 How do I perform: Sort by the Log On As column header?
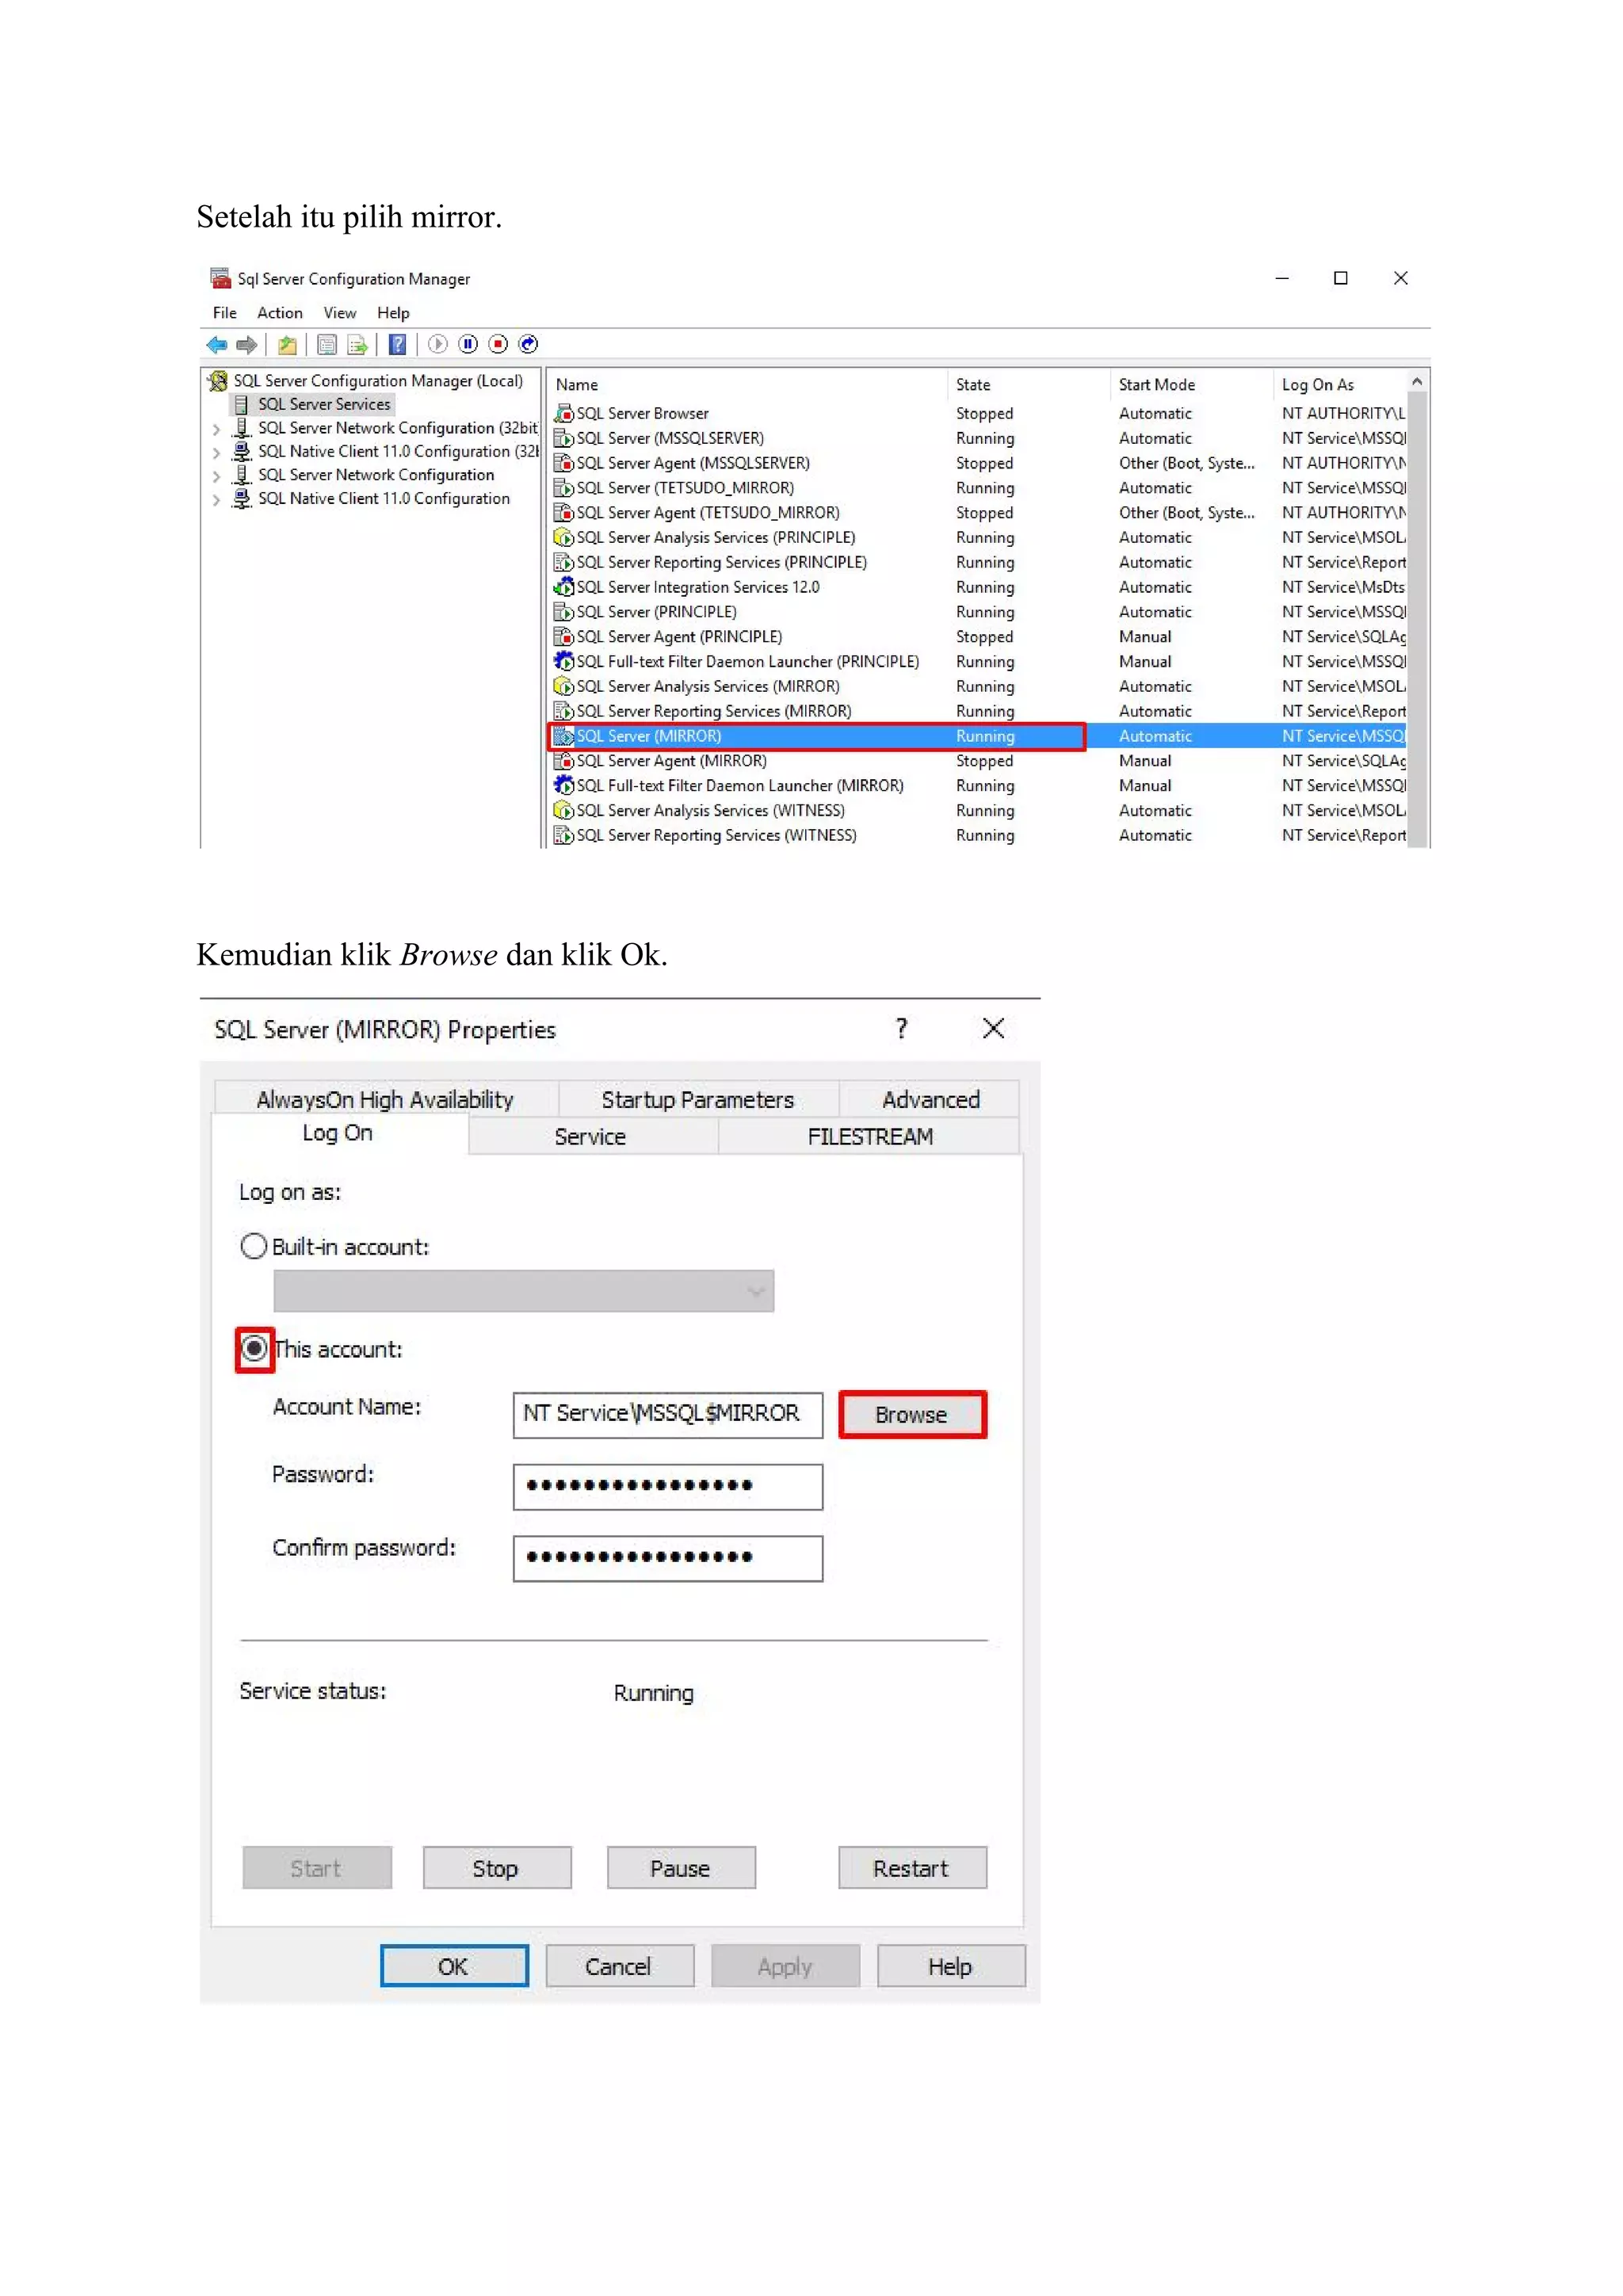tap(1341, 385)
